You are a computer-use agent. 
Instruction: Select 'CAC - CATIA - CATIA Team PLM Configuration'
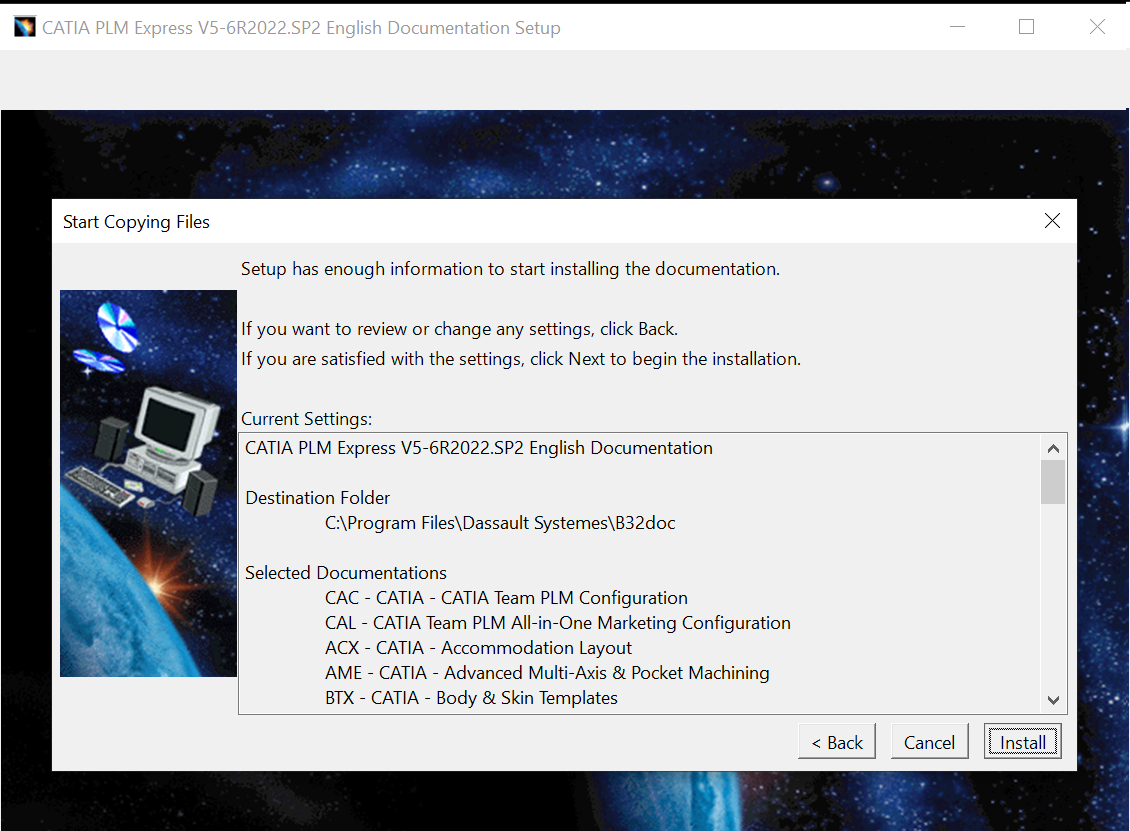click(x=506, y=598)
